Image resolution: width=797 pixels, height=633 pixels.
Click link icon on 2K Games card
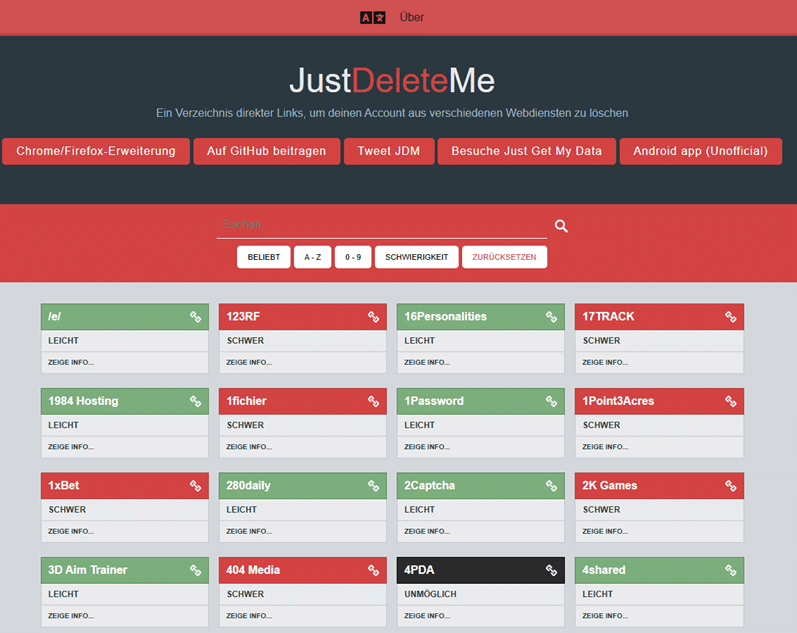(x=729, y=486)
